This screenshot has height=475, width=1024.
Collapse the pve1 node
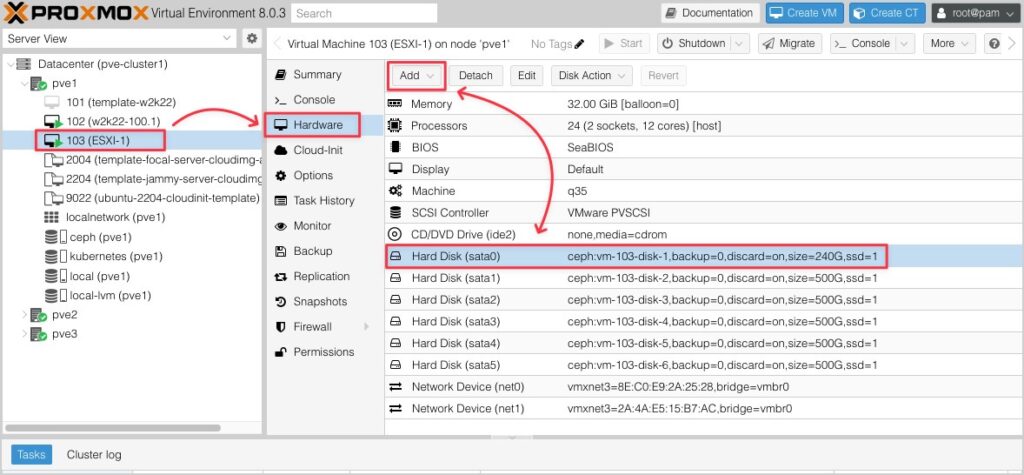(25, 84)
